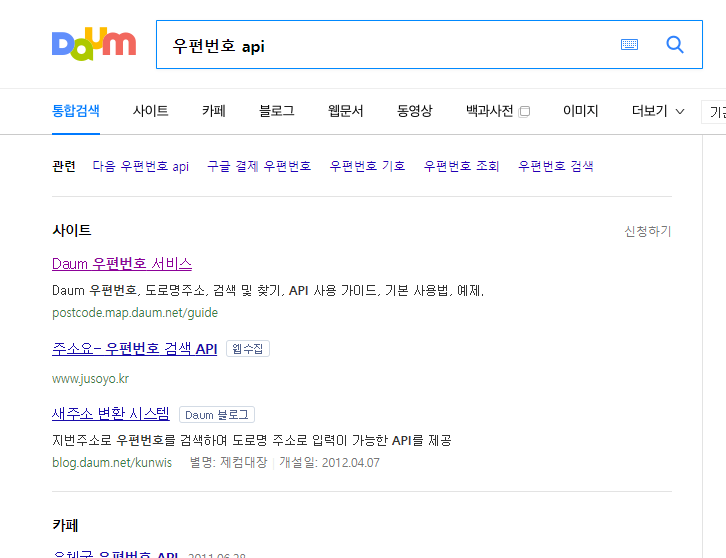Click the 백과사전 tab's small box icon

coord(525,111)
